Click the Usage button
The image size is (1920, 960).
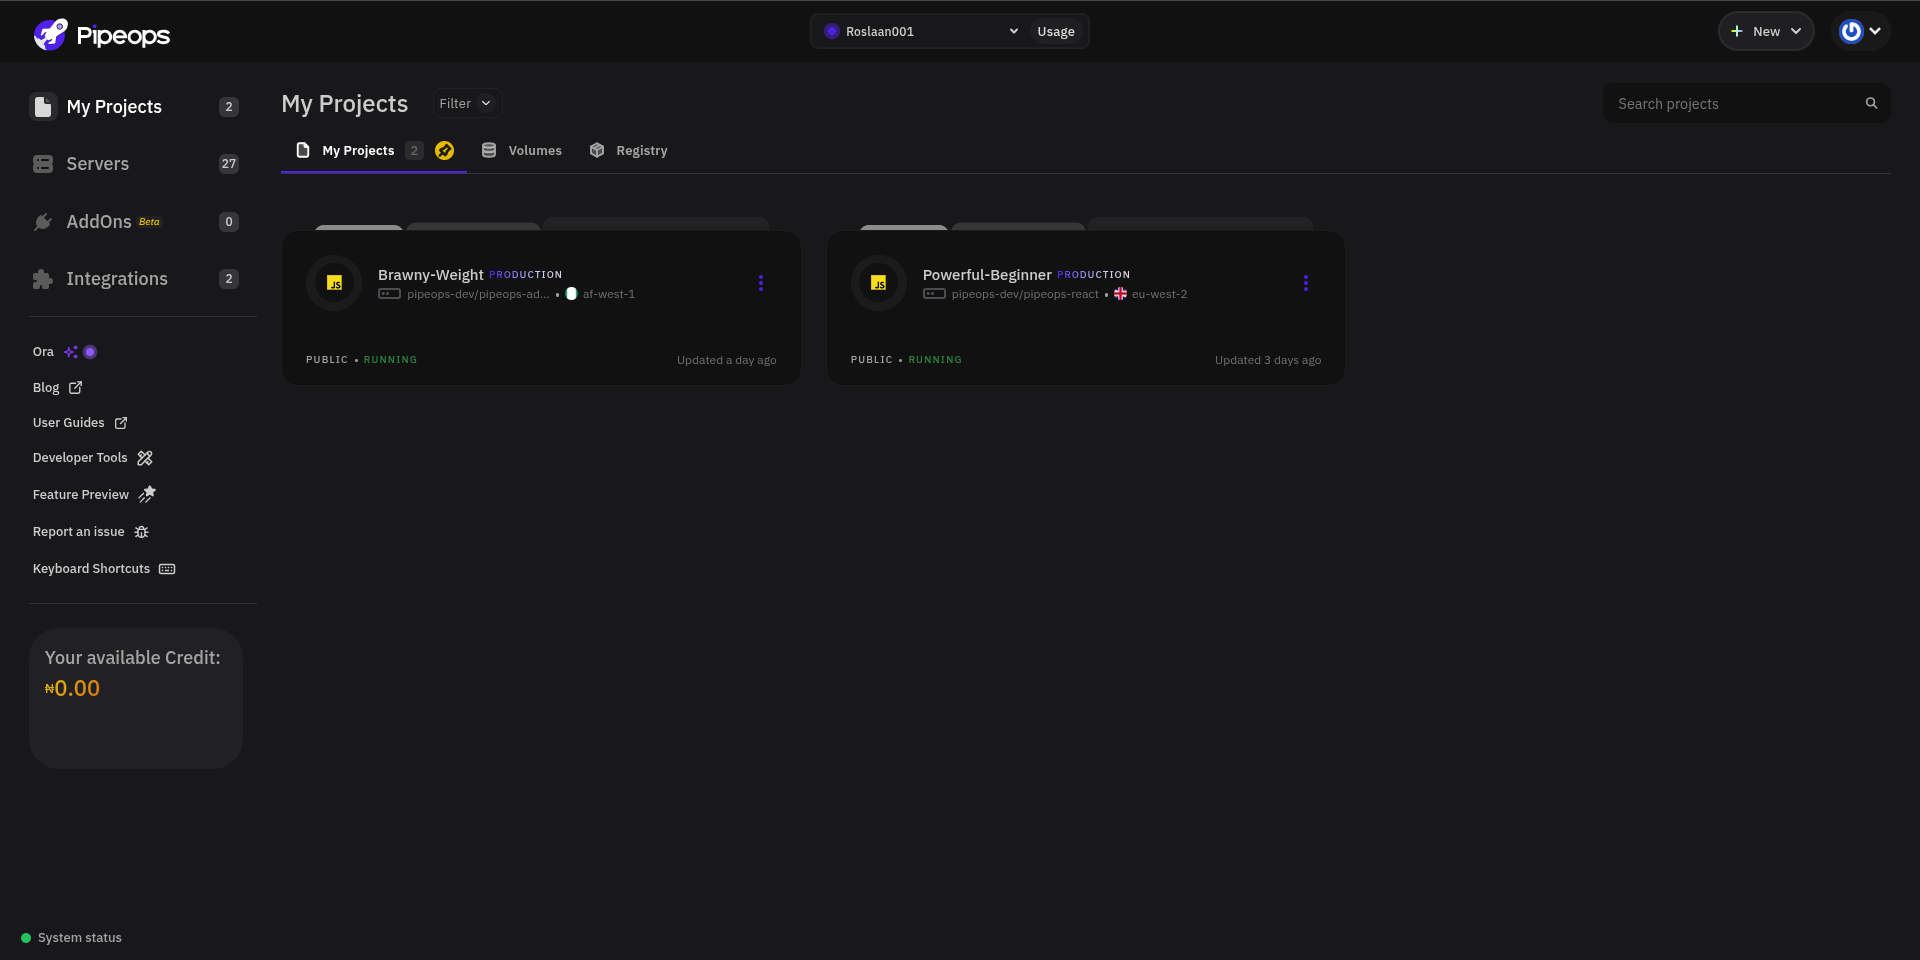[1056, 31]
